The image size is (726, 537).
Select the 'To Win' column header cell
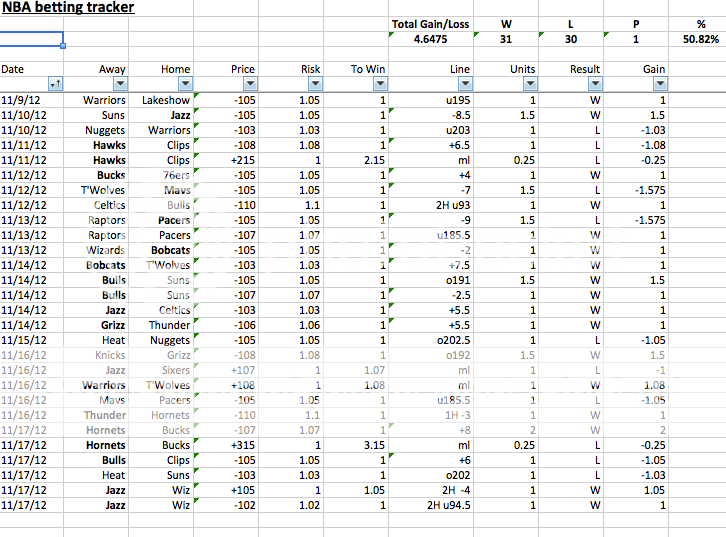click(x=356, y=69)
